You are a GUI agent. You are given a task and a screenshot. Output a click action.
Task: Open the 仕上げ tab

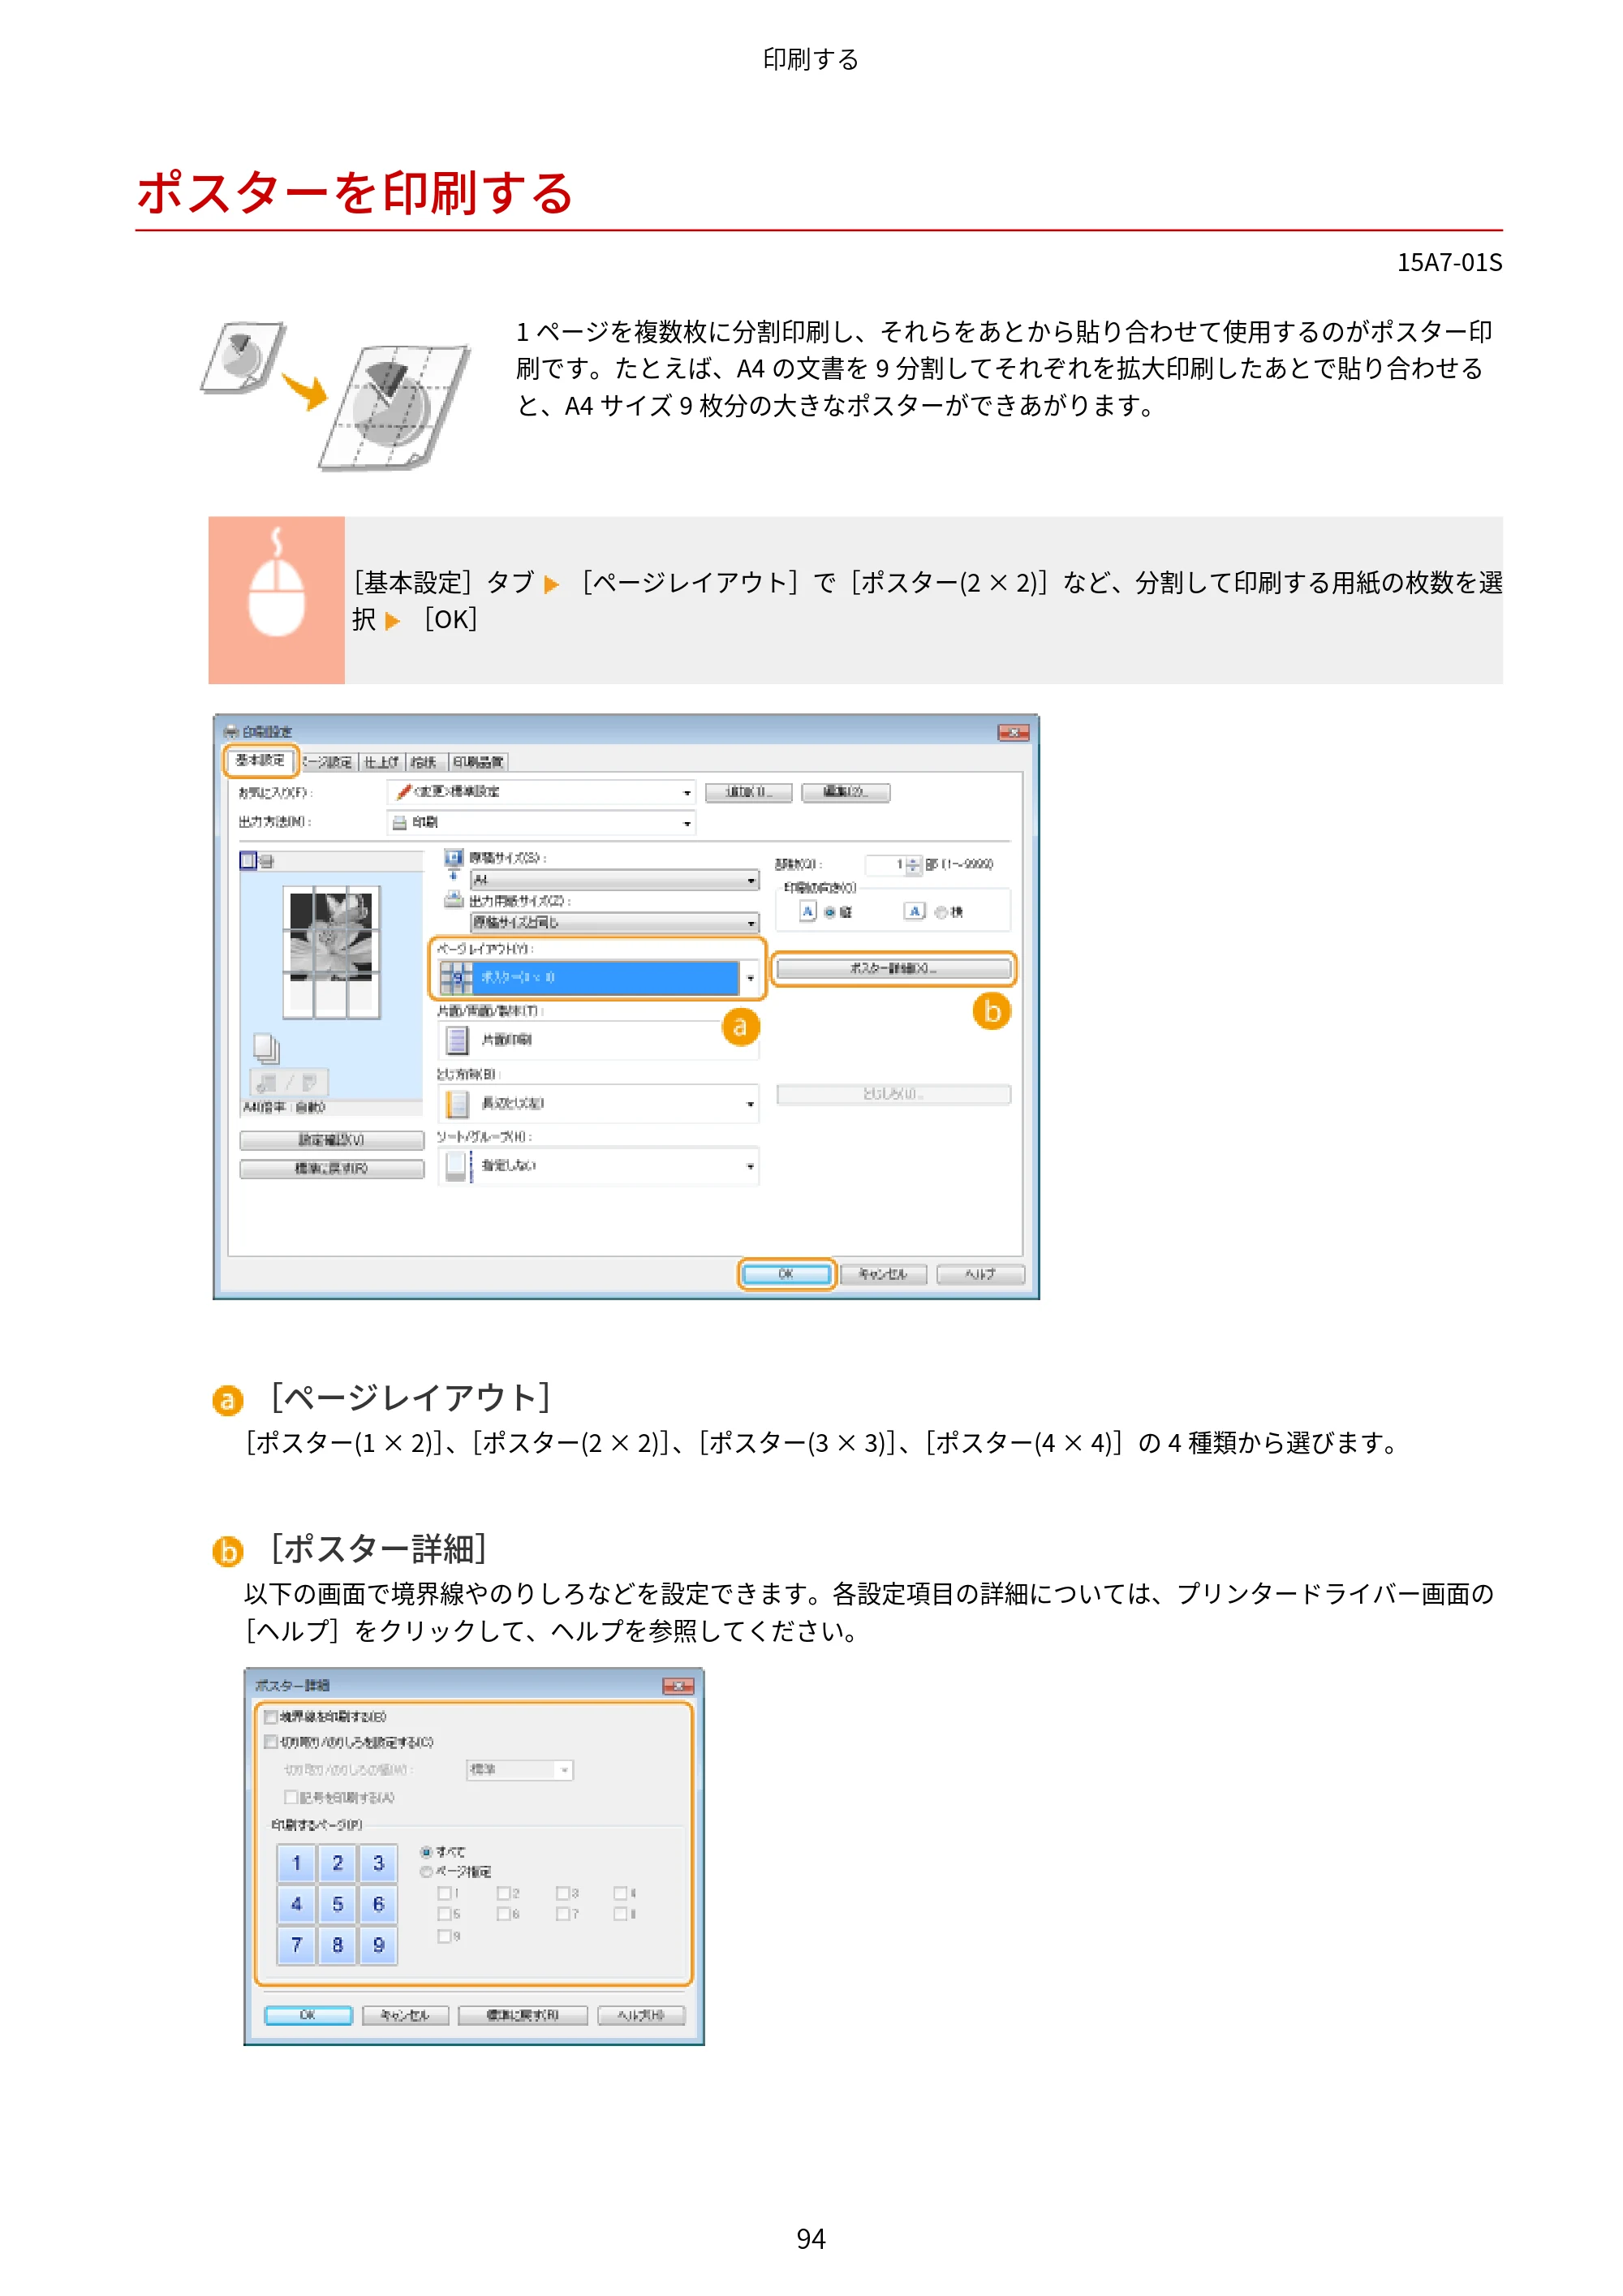pos(381,762)
